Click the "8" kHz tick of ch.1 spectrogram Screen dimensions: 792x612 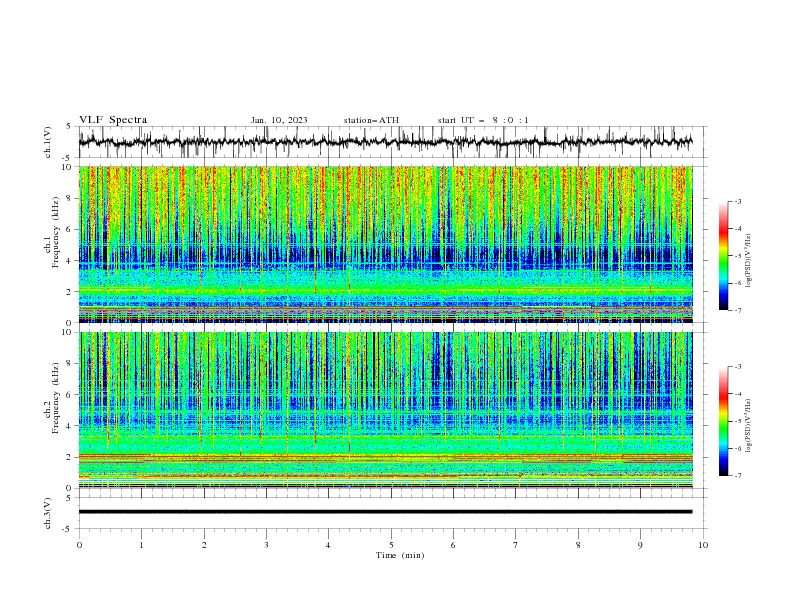click(70, 198)
